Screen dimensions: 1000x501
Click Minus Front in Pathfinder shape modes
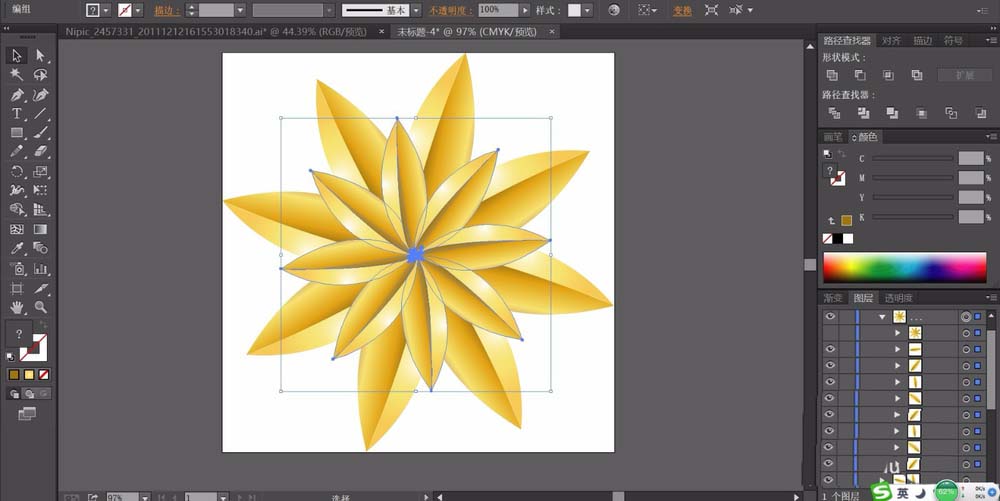click(860, 75)
